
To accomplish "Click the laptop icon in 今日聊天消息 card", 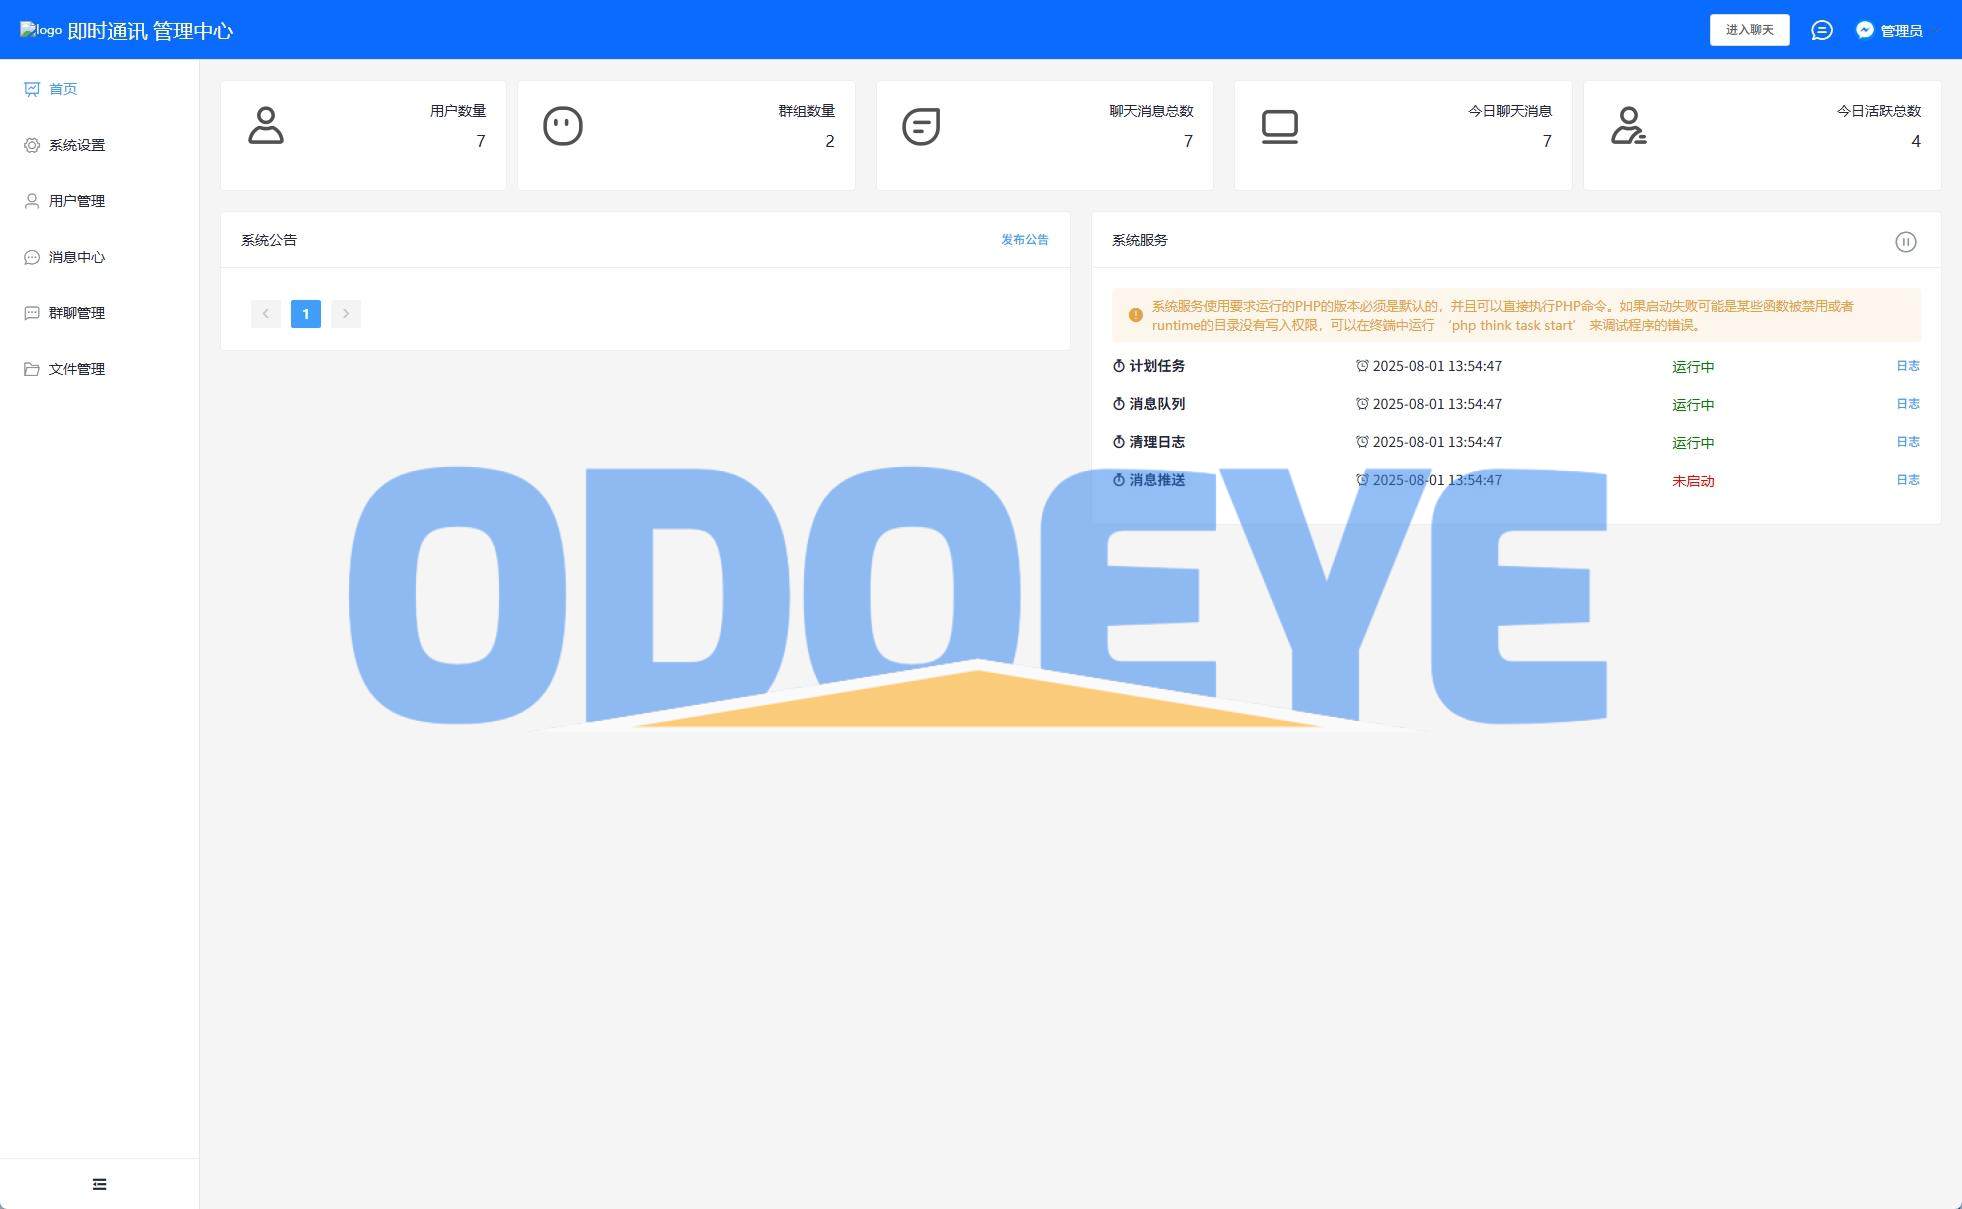I will coord(1279,126).
